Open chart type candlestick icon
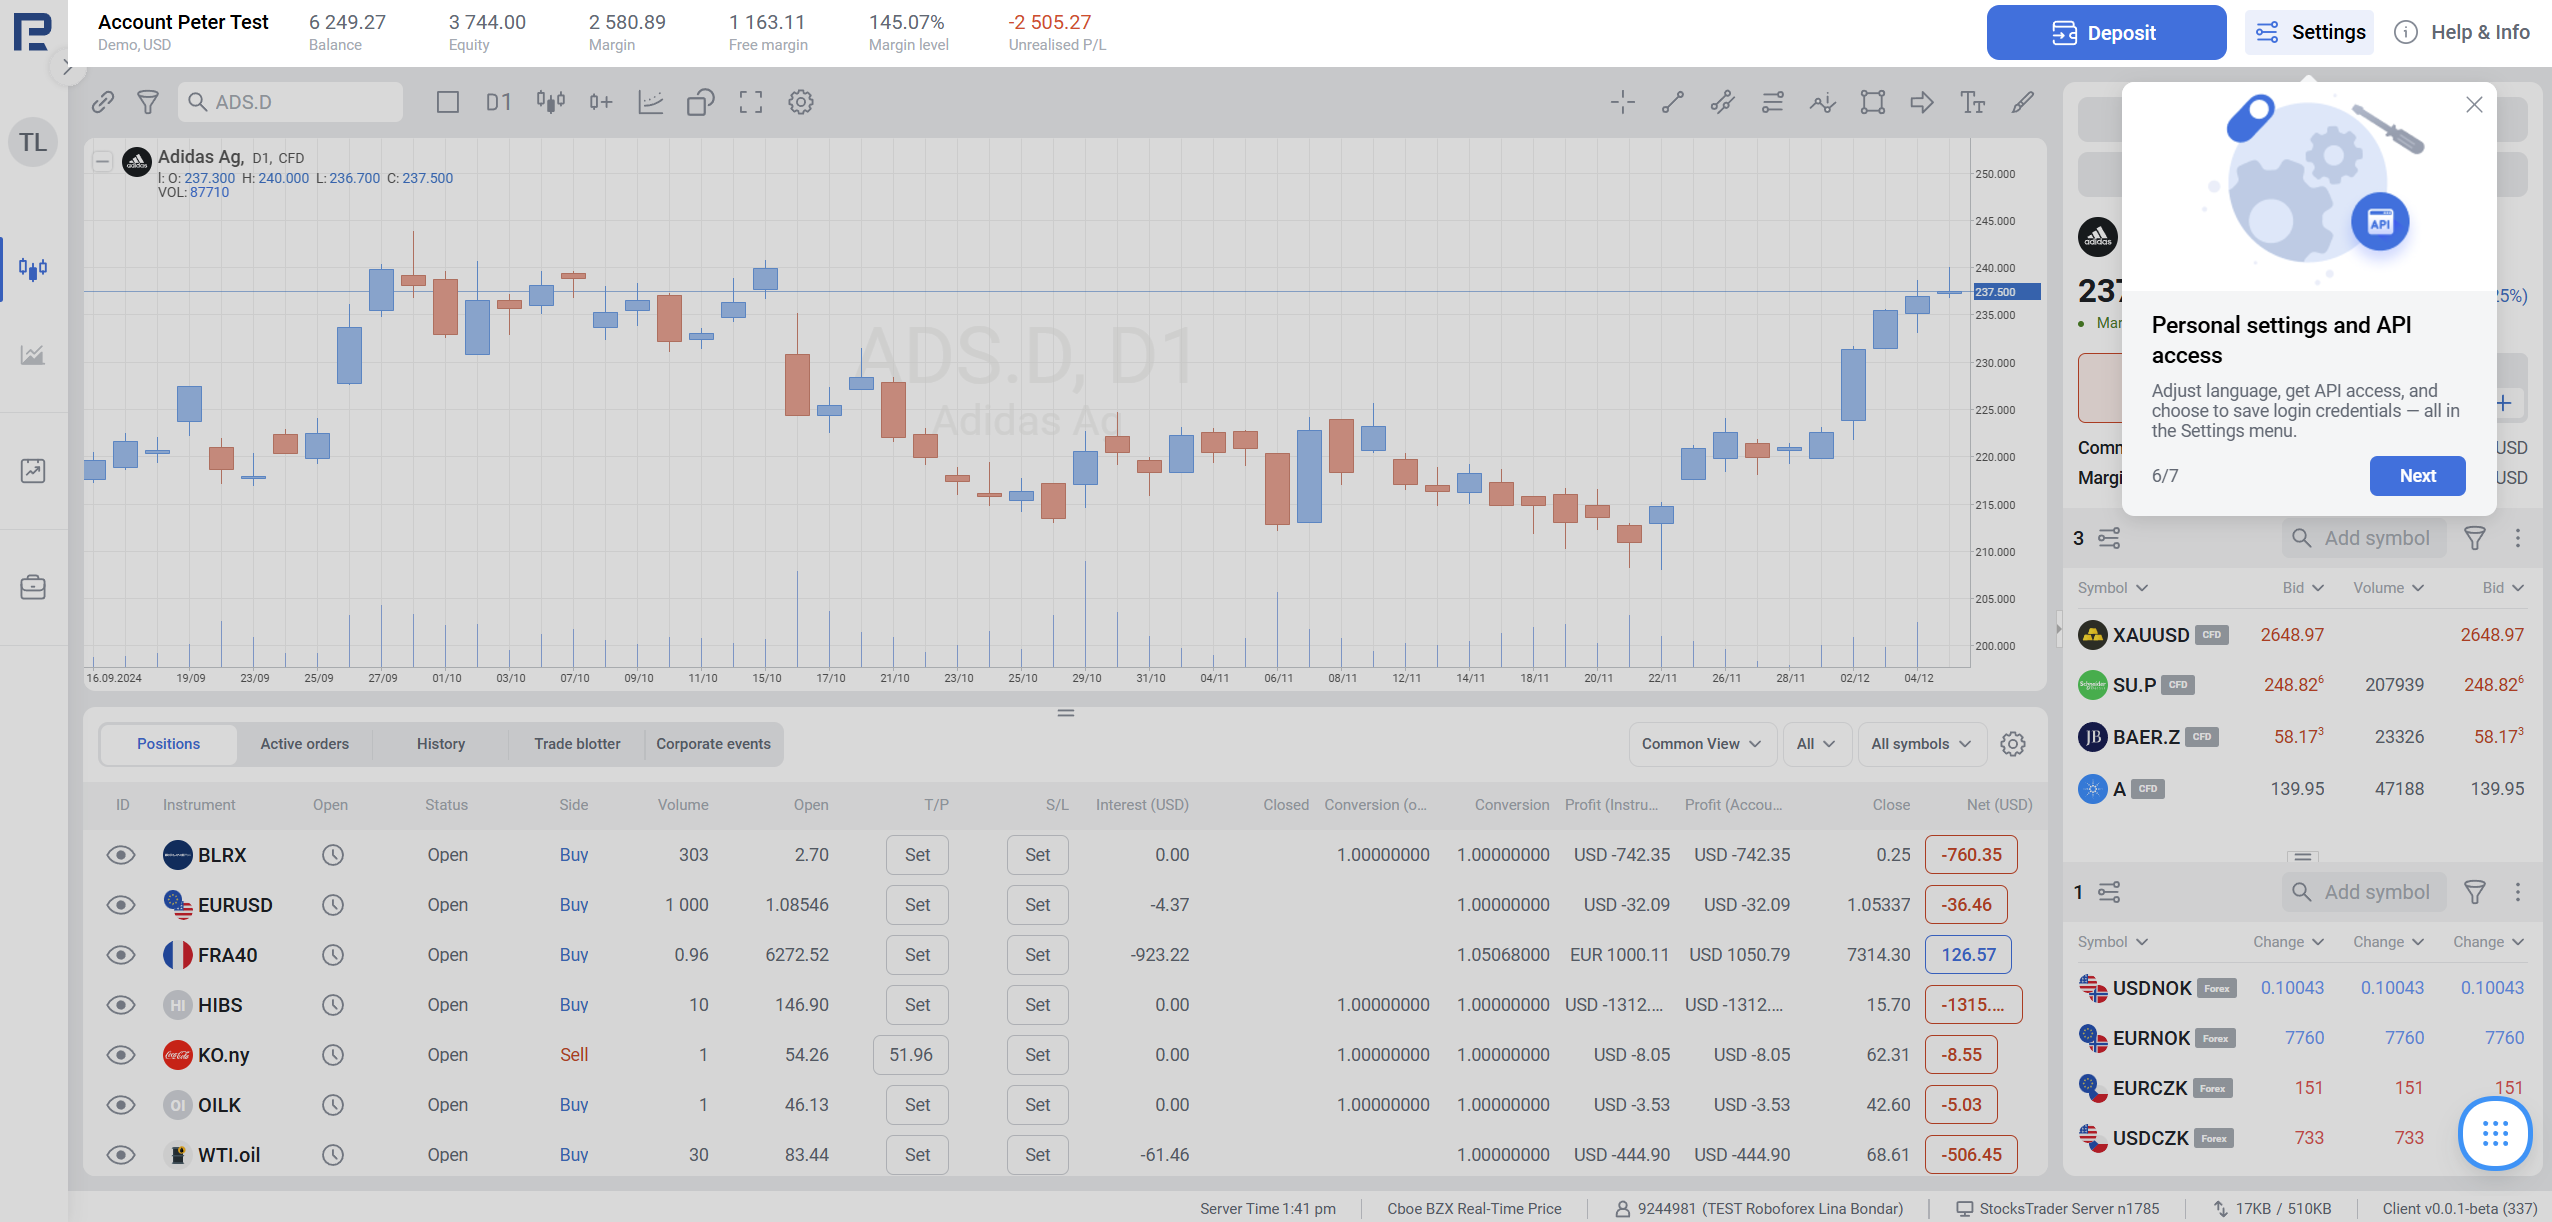This screenshot has width=2552, height=1222. (550, 102)
